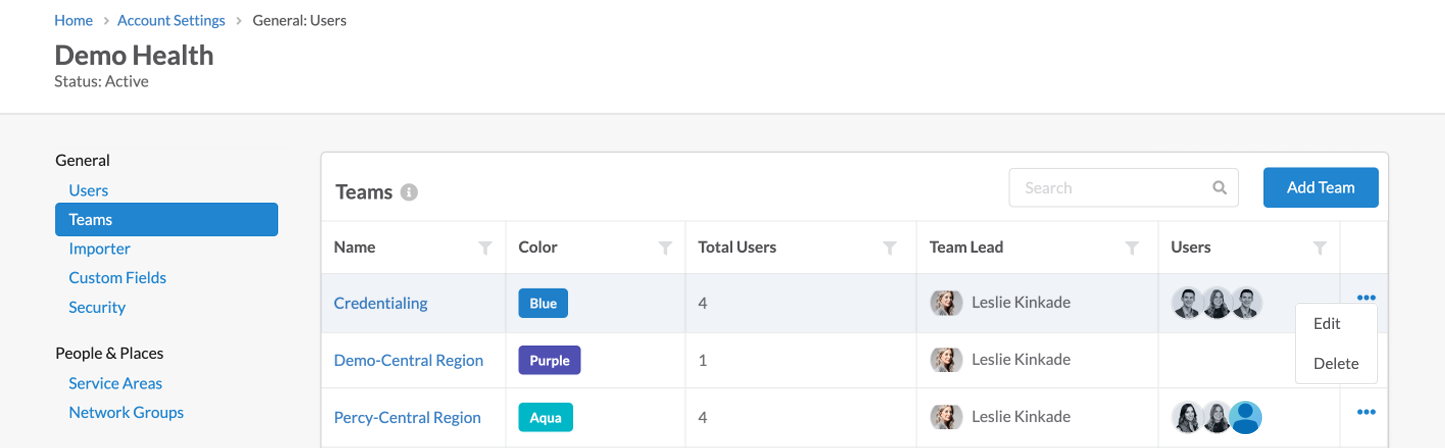Open the Users column filter icon
1445x448 pixels.
pos(1319,247)
